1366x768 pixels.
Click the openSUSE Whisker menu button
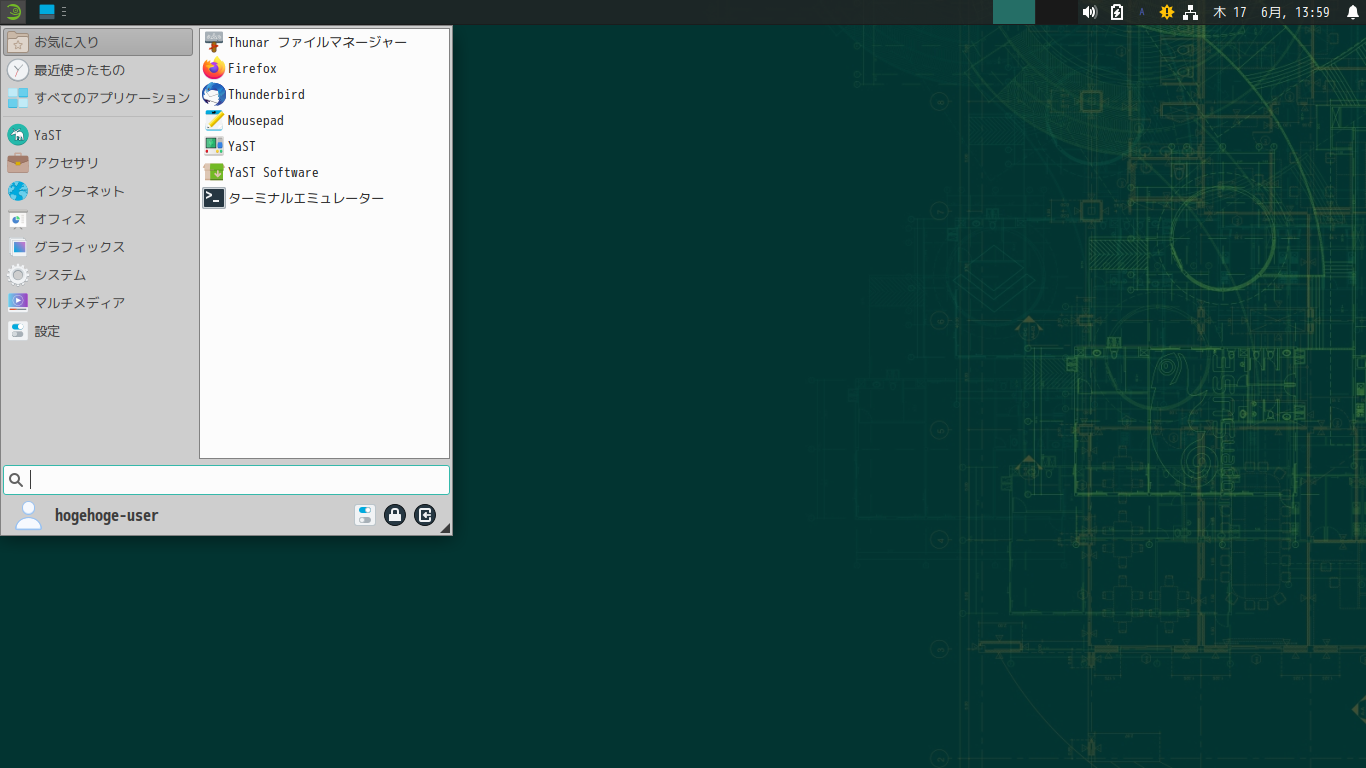pyautogui.click(x=13, y=12)
